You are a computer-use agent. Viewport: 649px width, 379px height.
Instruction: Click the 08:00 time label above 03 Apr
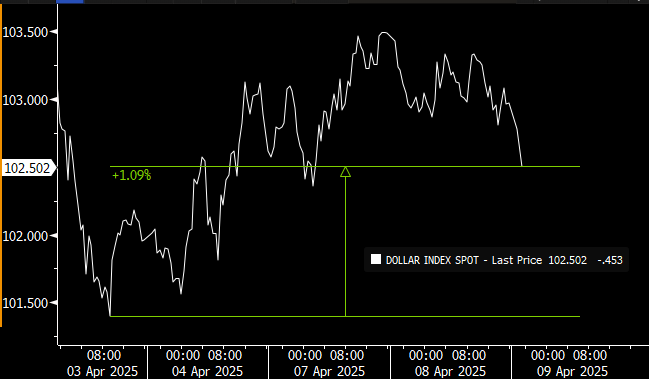tap(104, 355)
